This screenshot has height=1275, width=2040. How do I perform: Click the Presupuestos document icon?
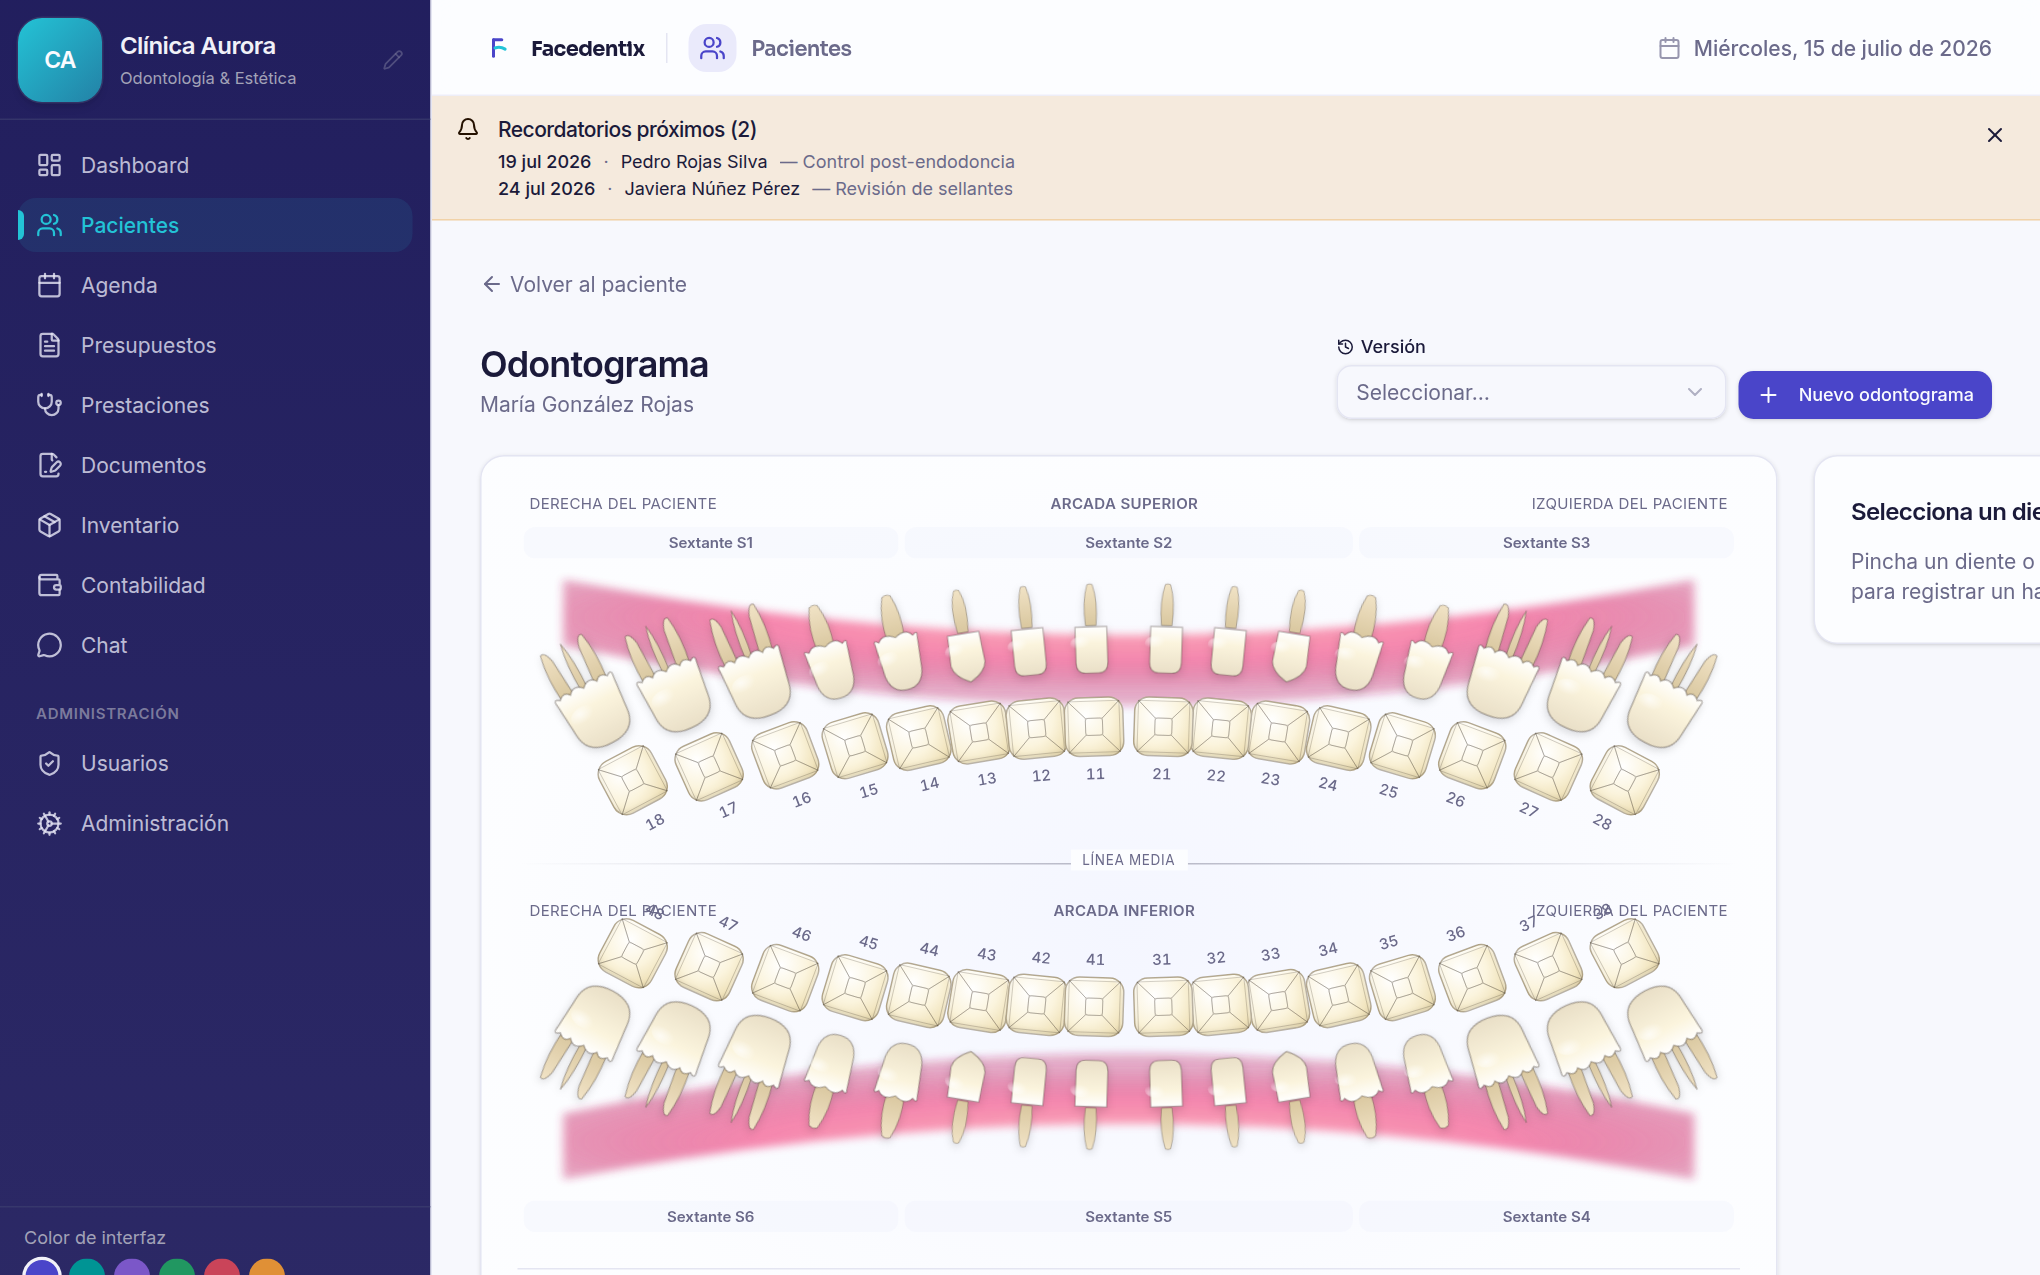tap(49, 345)
